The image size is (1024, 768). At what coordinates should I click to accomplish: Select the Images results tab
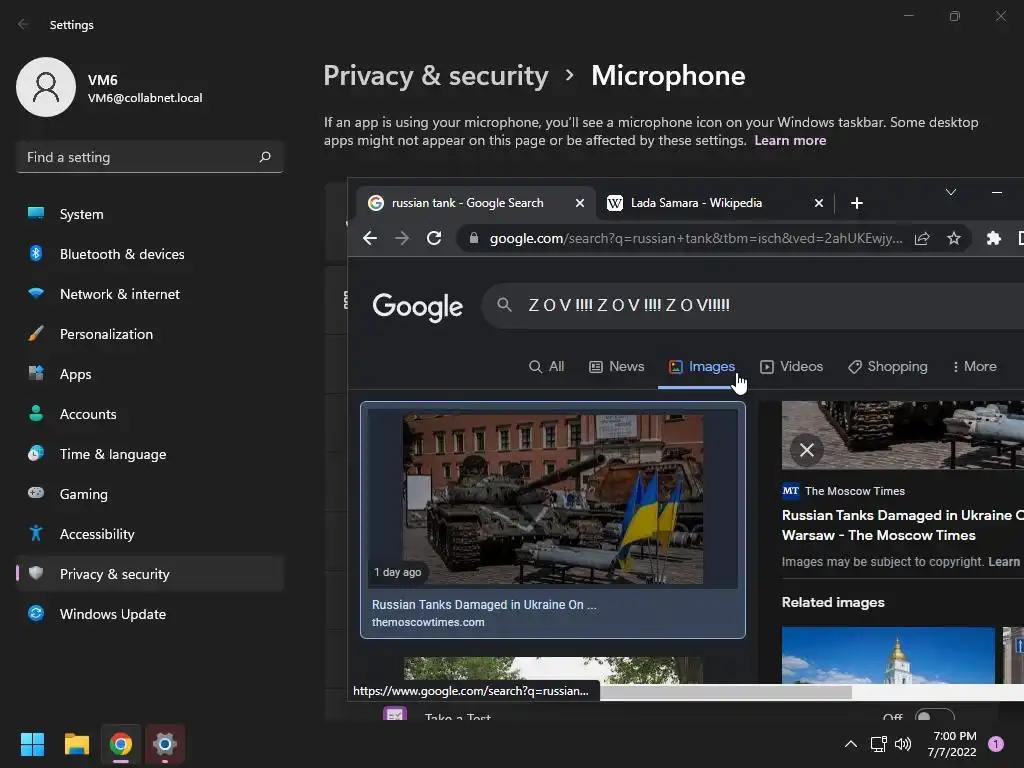702,366
